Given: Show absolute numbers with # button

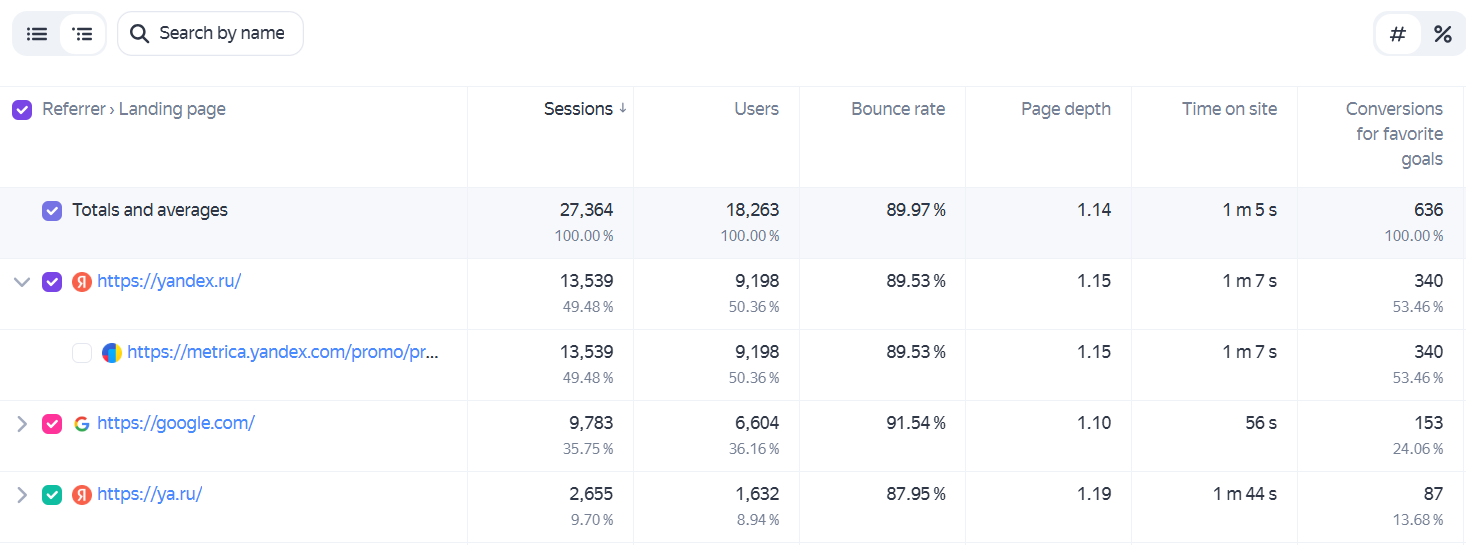Looking at the screenshot, I should click(x=1398, y=34).
